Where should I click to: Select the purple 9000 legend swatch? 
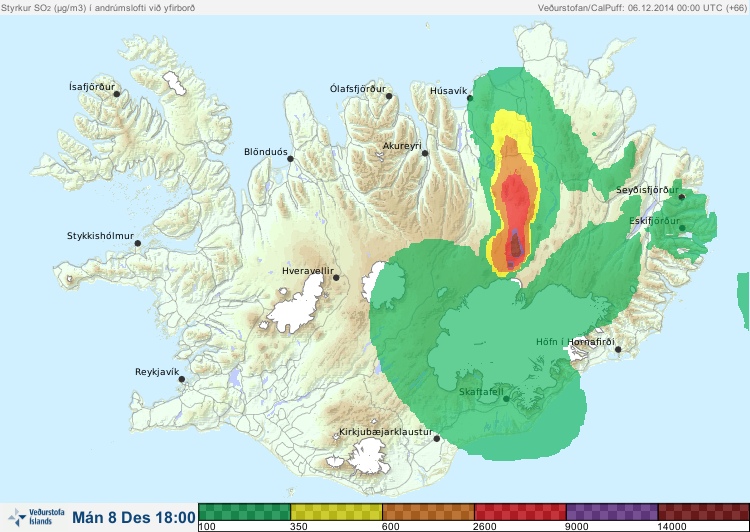612,512
